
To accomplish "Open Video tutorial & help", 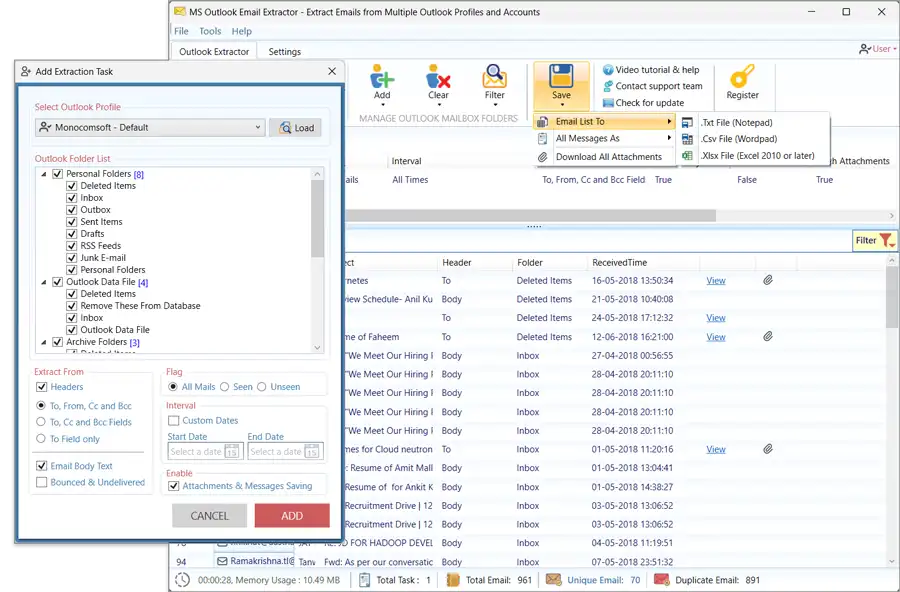I will [x=651, y=69].
